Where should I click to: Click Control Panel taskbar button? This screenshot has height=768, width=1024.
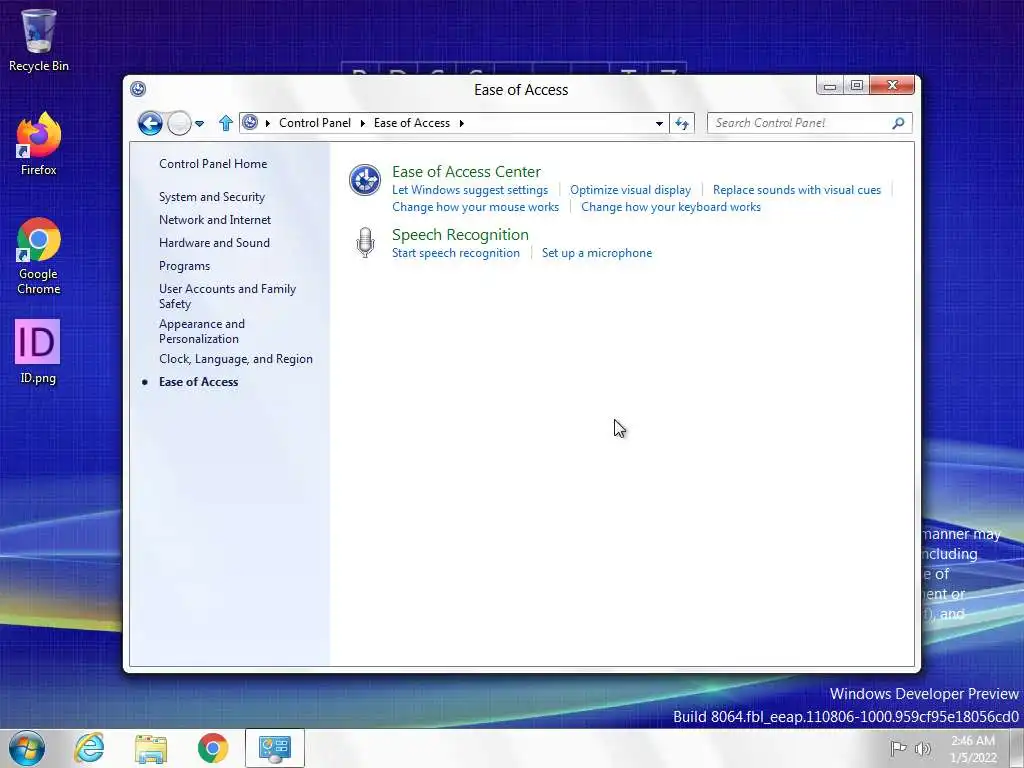click(275, 748)
